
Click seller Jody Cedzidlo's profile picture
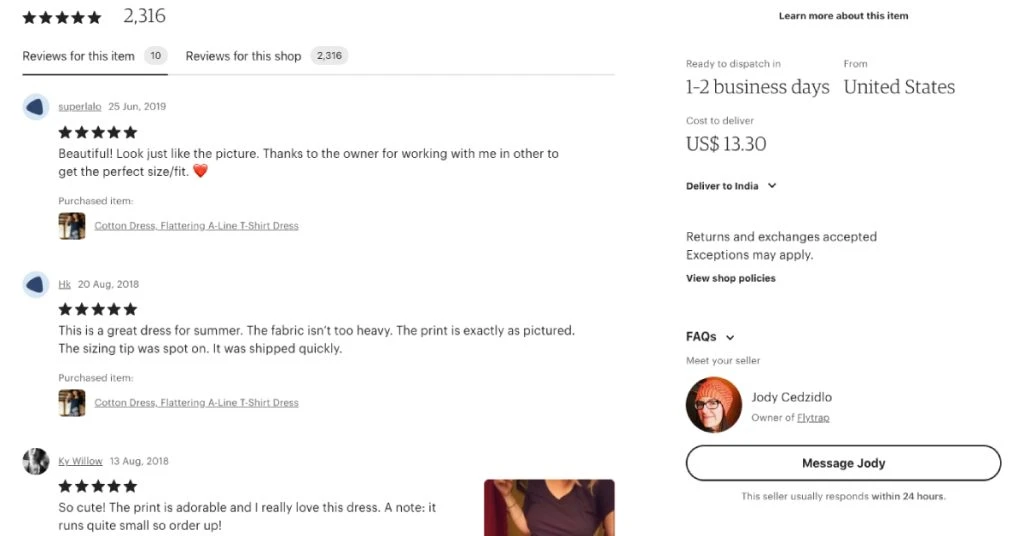pos(713,404)
